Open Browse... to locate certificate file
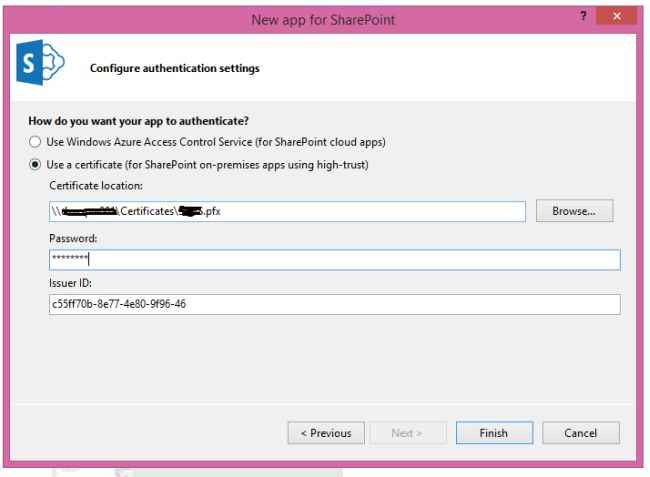Image resolution: width=650 pixels, height=477 pixels. point(574,211)
